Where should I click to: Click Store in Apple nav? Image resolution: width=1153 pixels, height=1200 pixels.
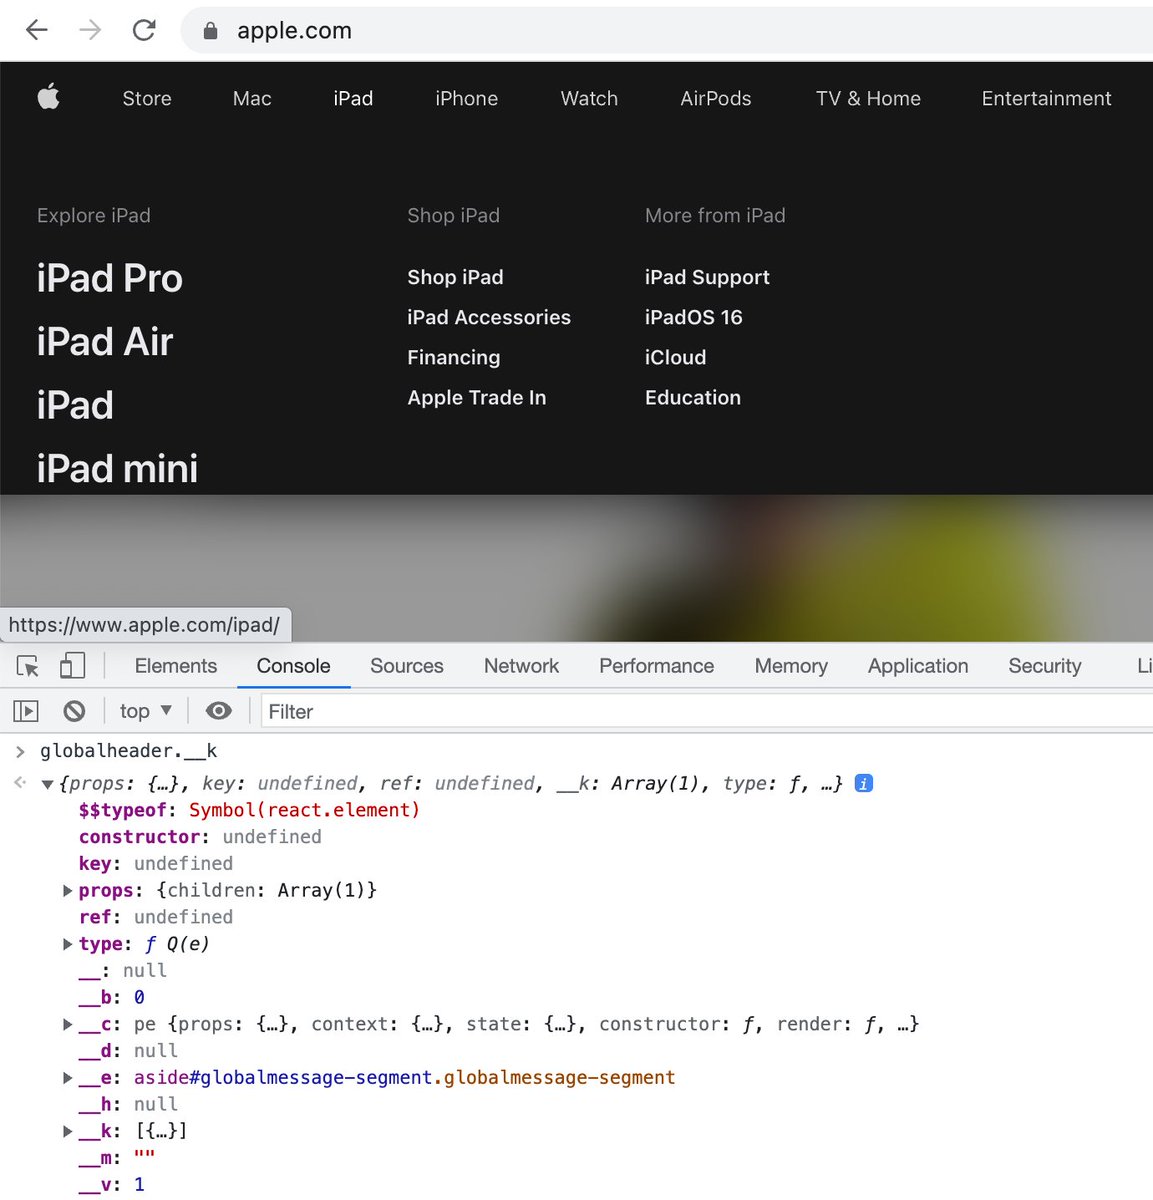point(147,98)
